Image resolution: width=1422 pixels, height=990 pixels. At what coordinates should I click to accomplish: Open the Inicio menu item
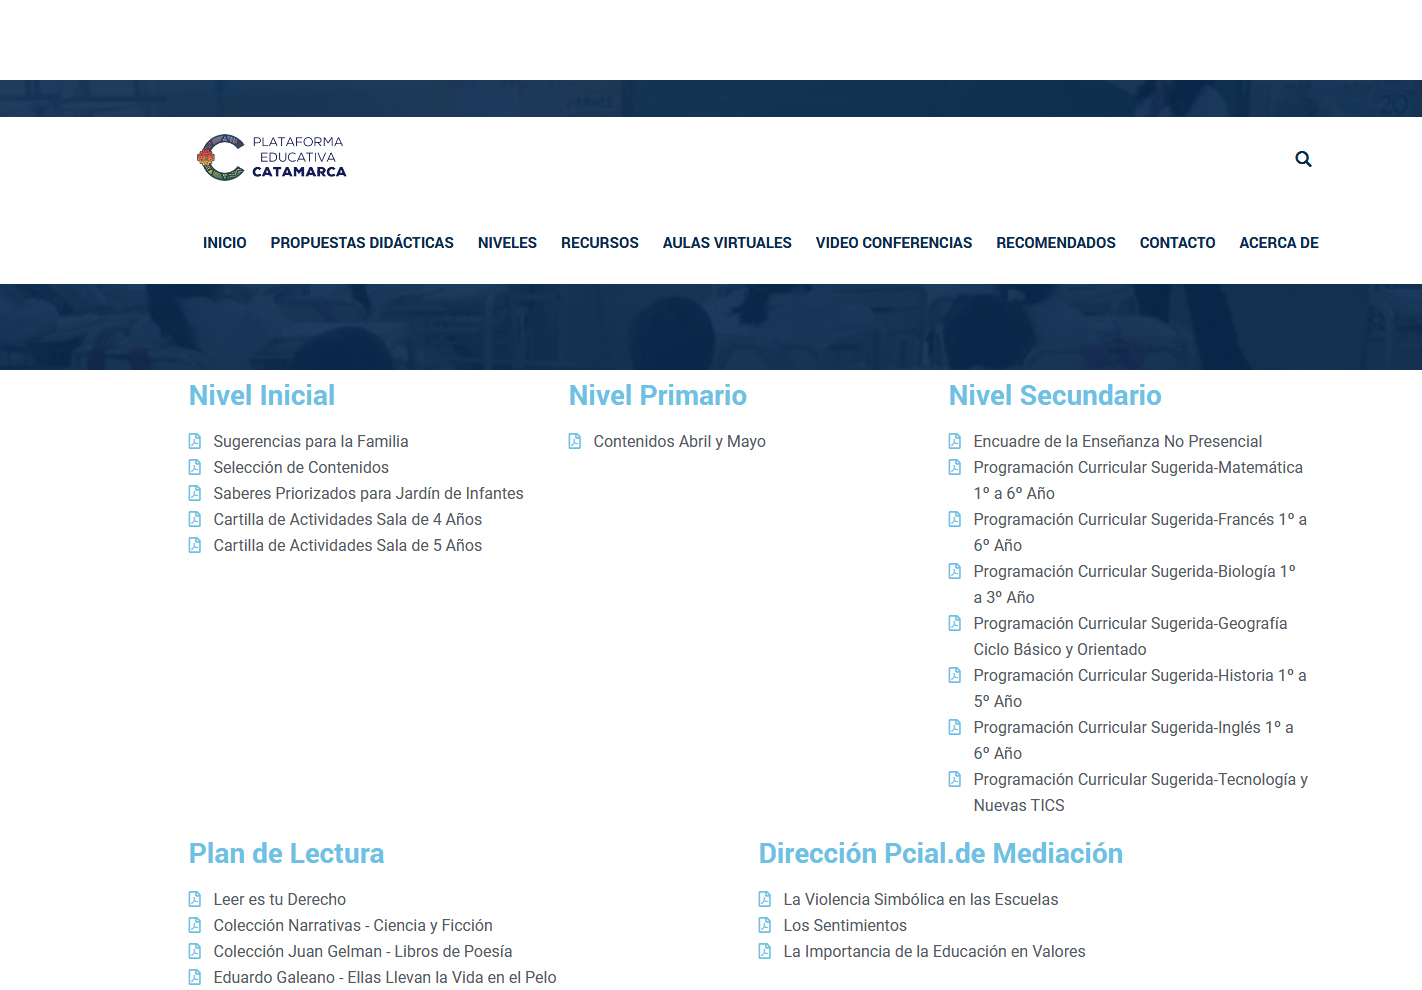[x=224, y=243]
